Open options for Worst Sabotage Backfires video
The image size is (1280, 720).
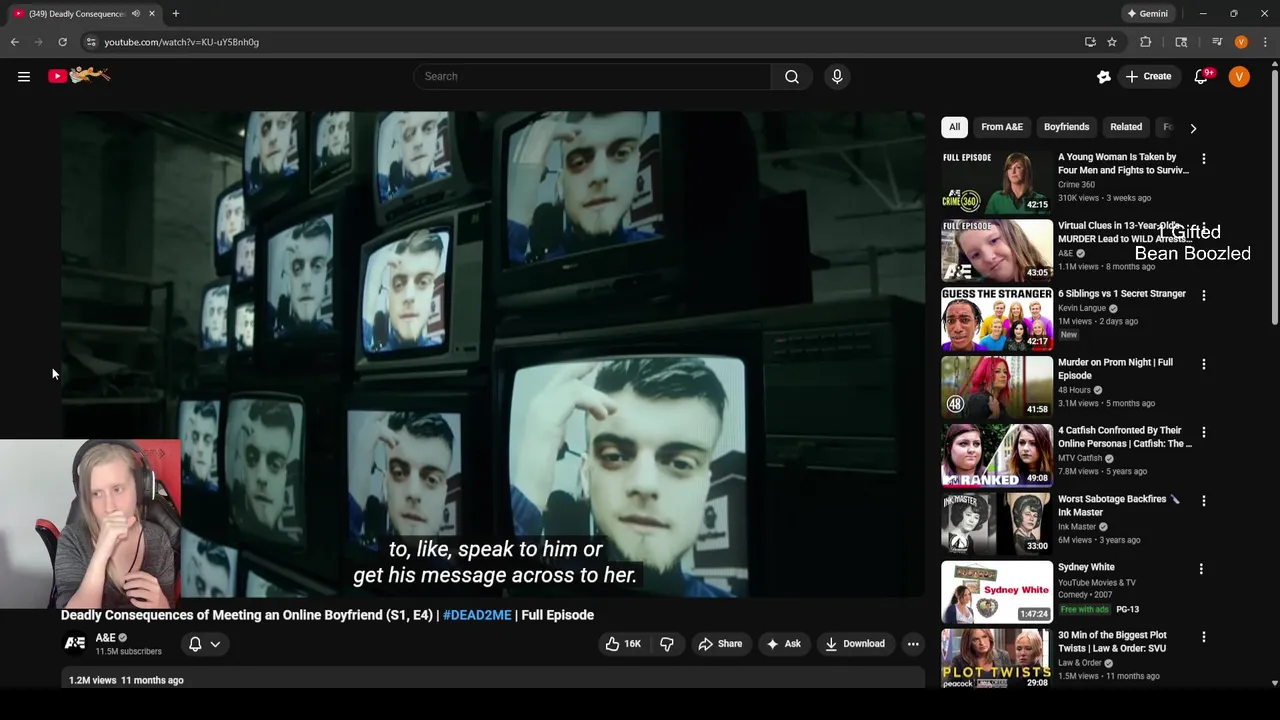1204,501
